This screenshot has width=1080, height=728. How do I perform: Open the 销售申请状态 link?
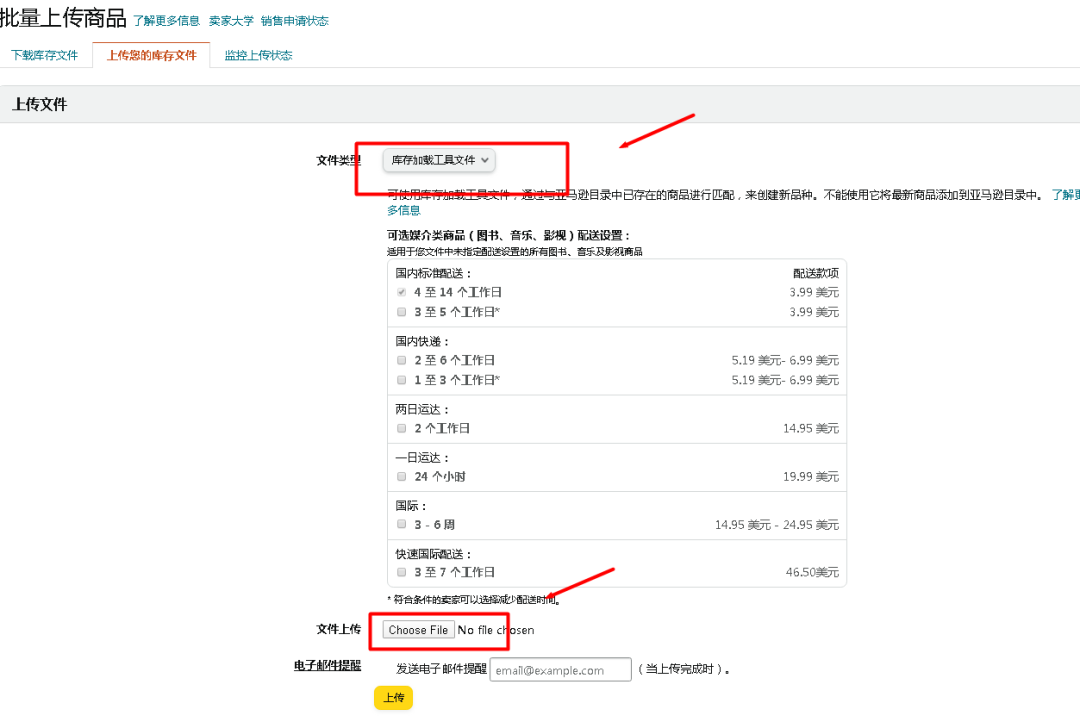[295, 19]
